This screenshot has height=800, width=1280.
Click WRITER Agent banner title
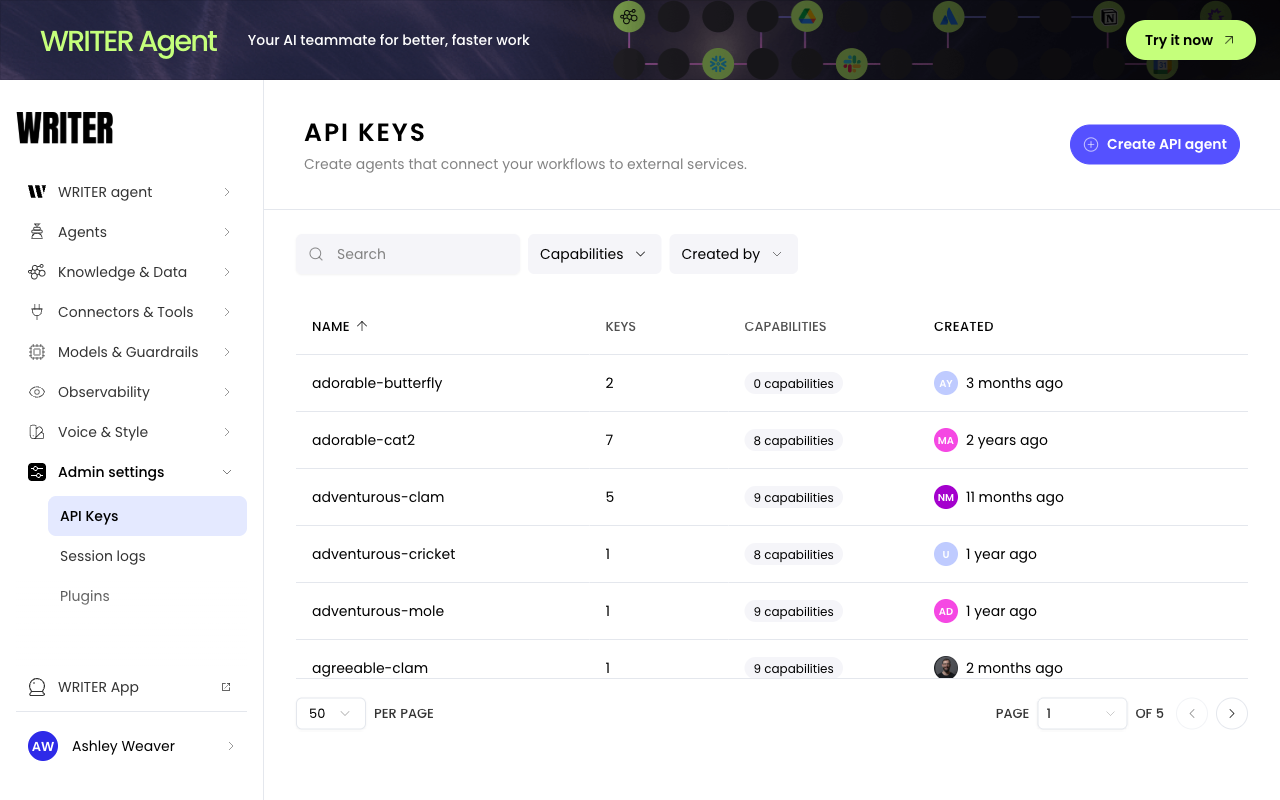point(129,41)
